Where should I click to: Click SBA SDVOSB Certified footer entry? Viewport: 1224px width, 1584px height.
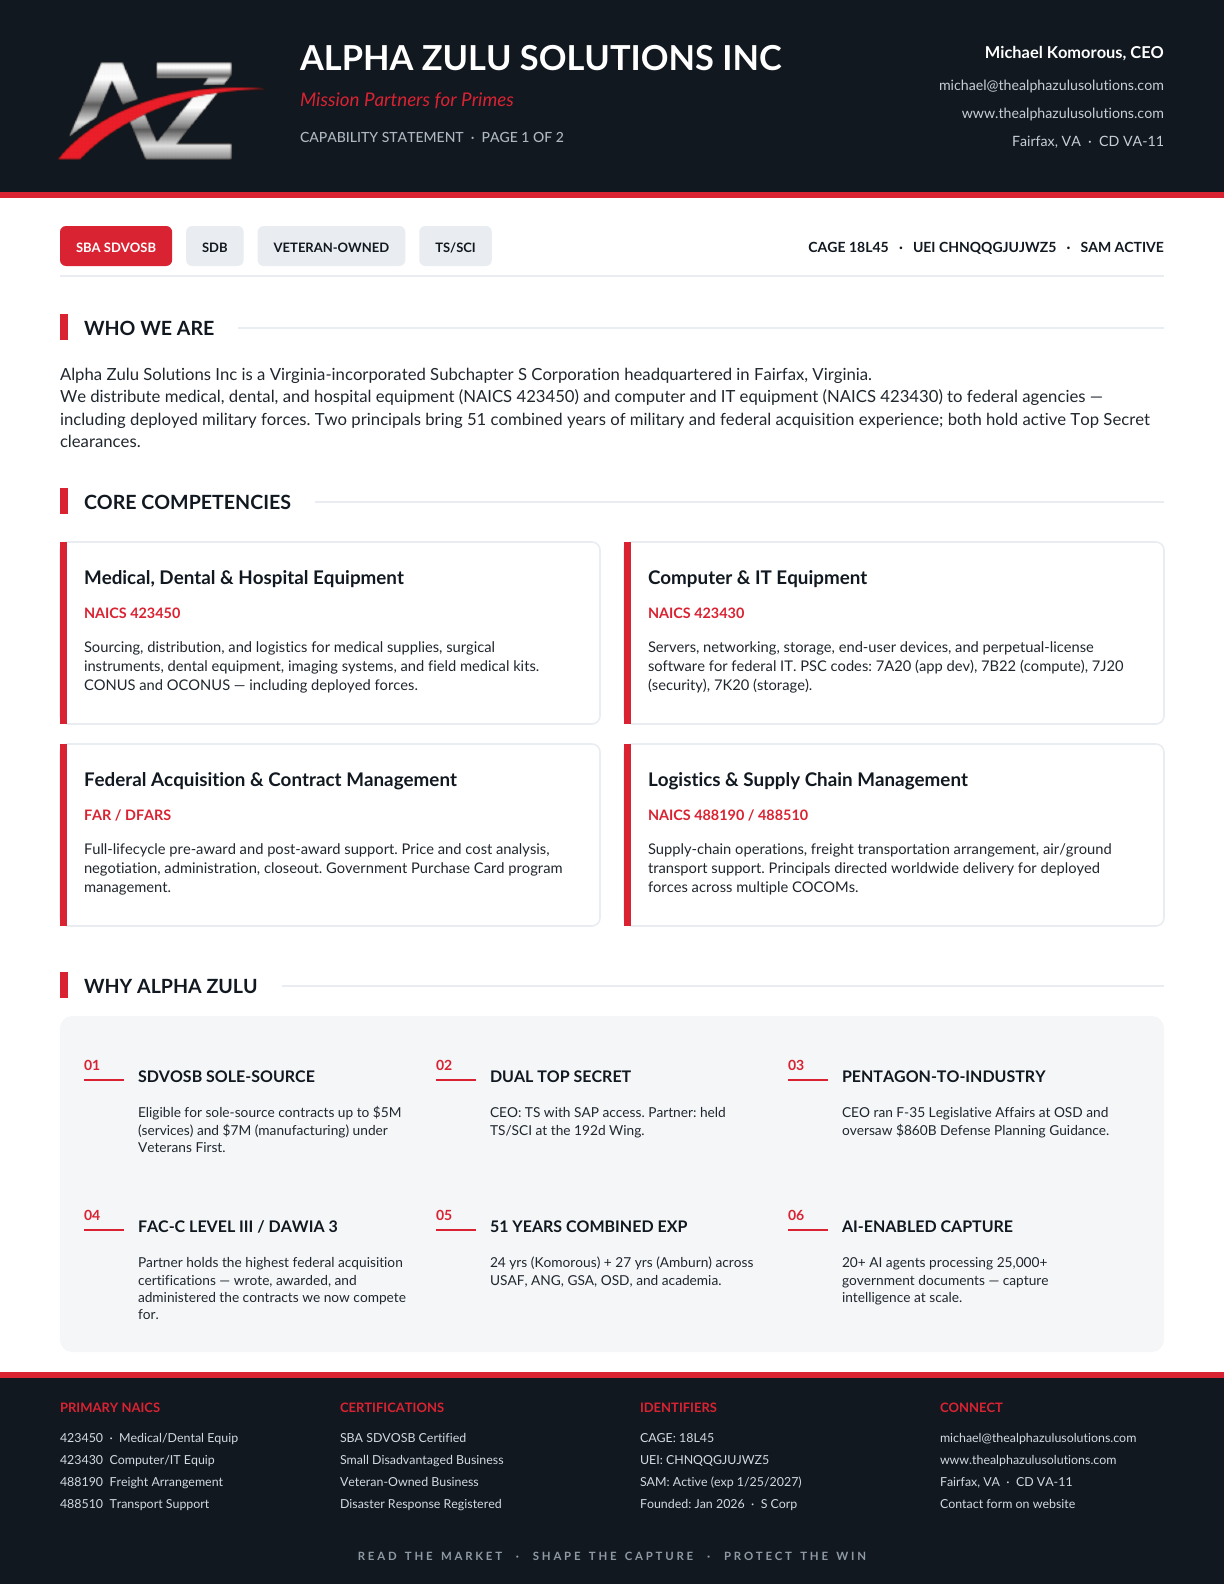coord(403,1438)
